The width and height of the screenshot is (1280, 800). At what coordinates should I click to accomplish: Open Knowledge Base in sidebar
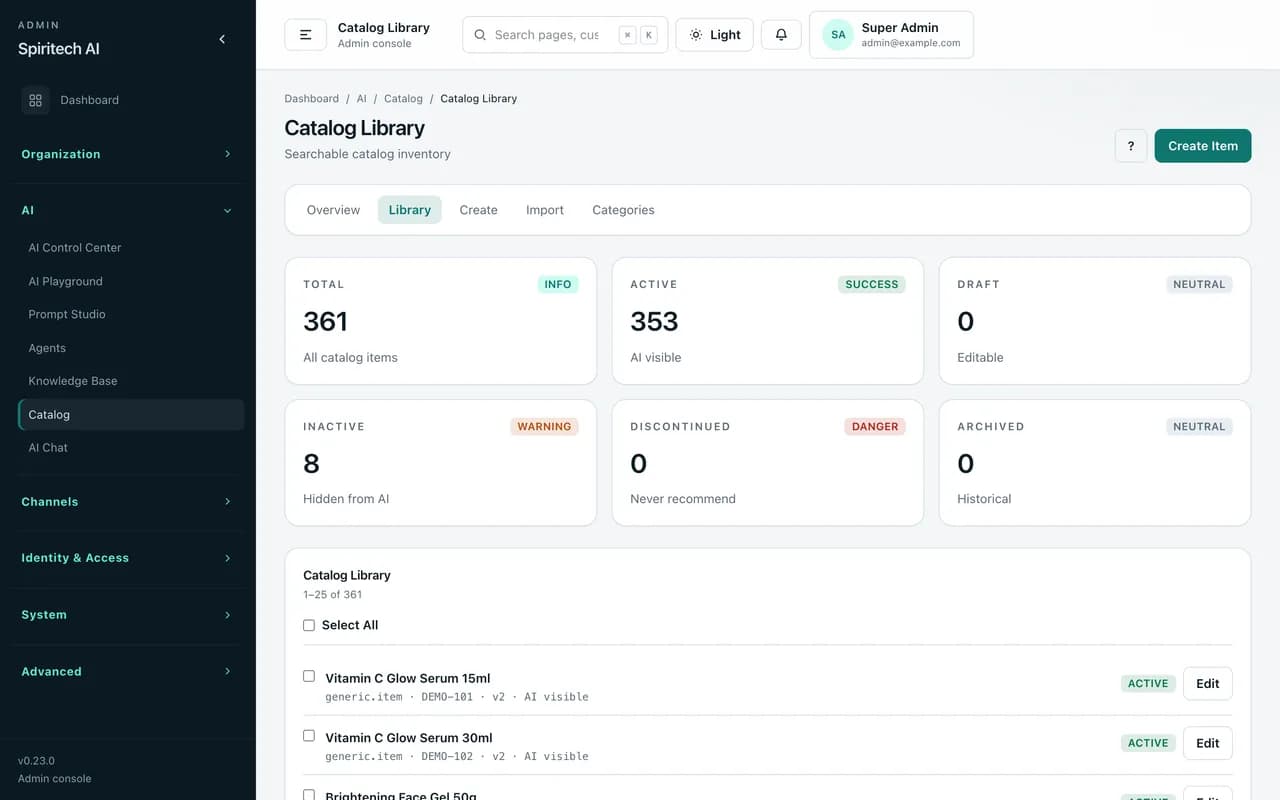pyautogui.click(x=131, y=381)
